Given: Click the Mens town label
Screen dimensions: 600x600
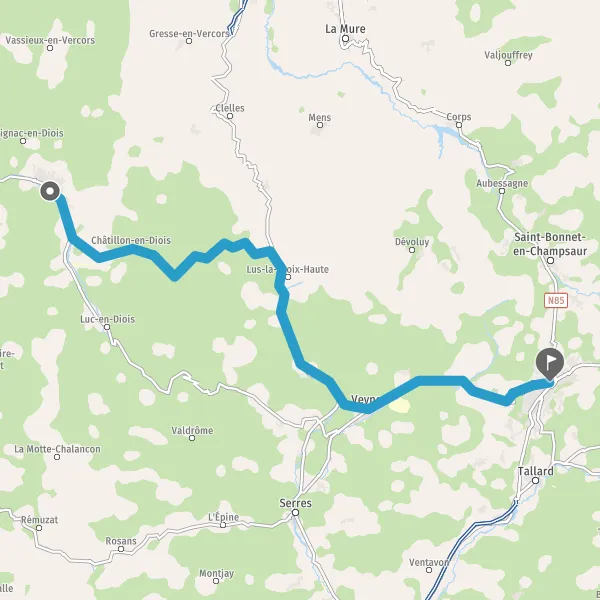Looking at the screenshot, I should 320,117.
